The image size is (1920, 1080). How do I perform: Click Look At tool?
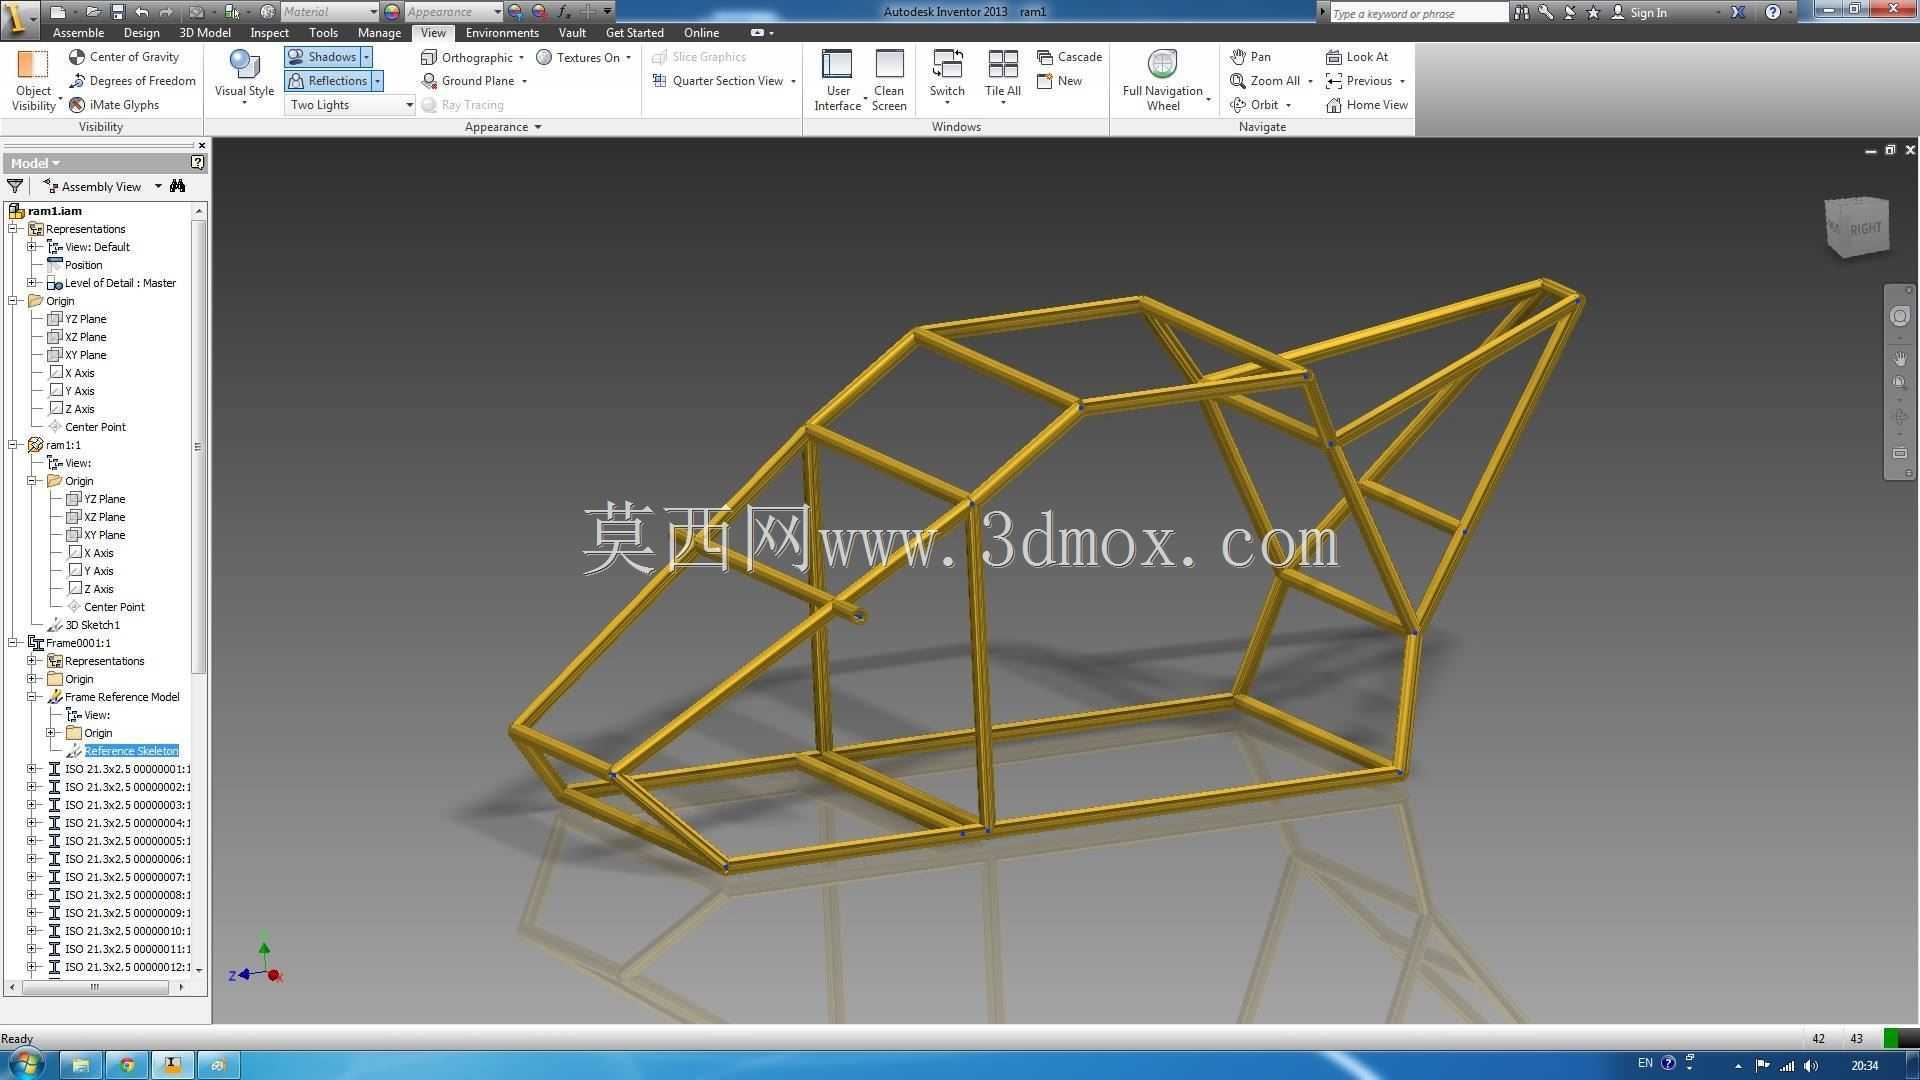tap(1356, 57)
